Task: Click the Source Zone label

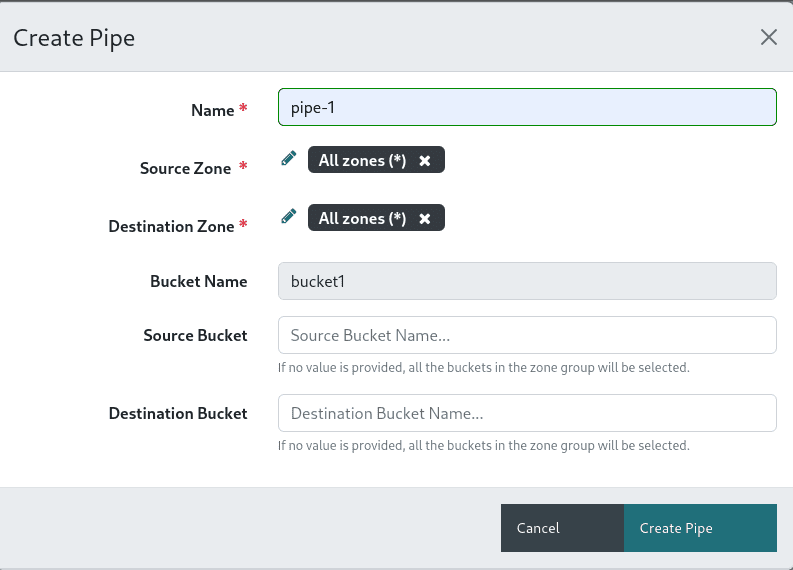Action: [x=186, y=168]
